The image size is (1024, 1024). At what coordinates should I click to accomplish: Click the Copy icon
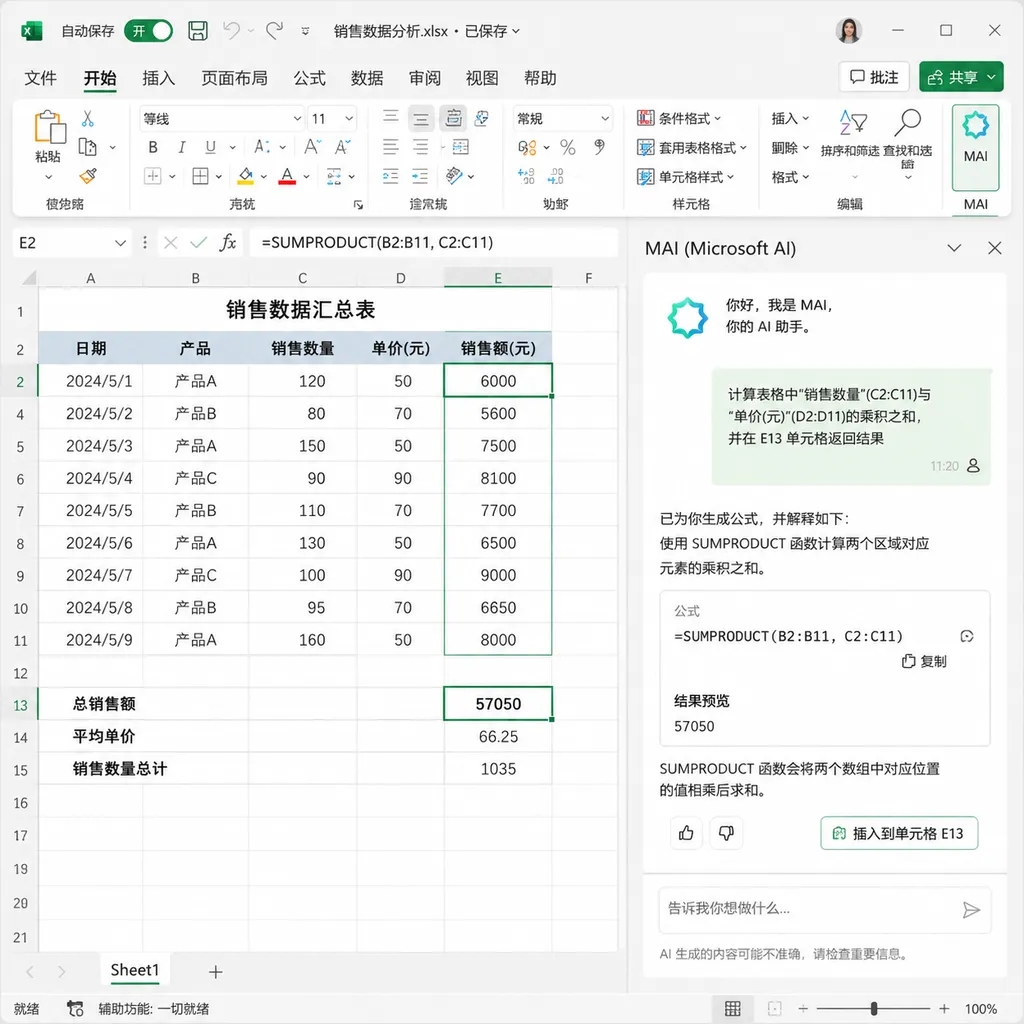(88, 147)
